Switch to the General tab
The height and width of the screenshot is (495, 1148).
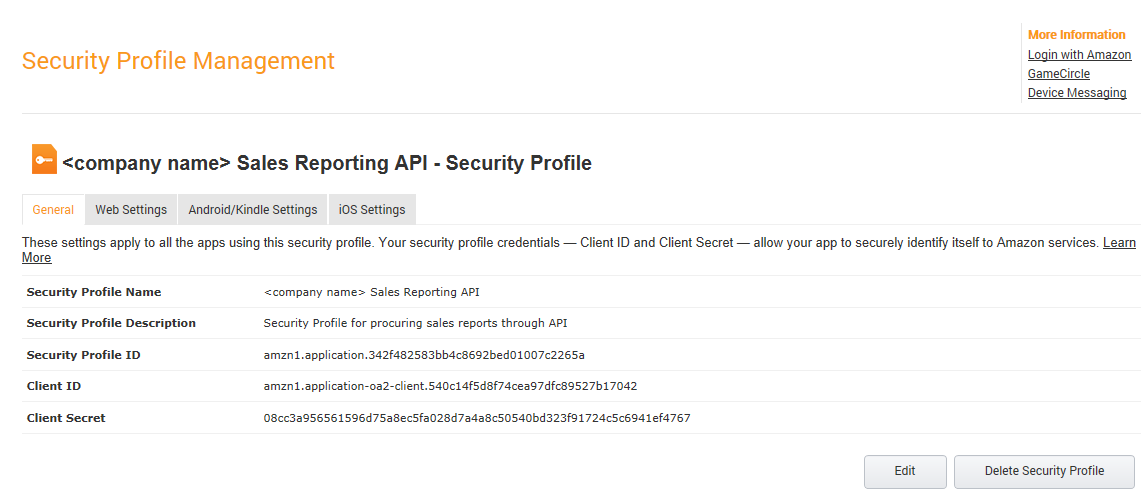pyautogui.click(x=53, y=210)
